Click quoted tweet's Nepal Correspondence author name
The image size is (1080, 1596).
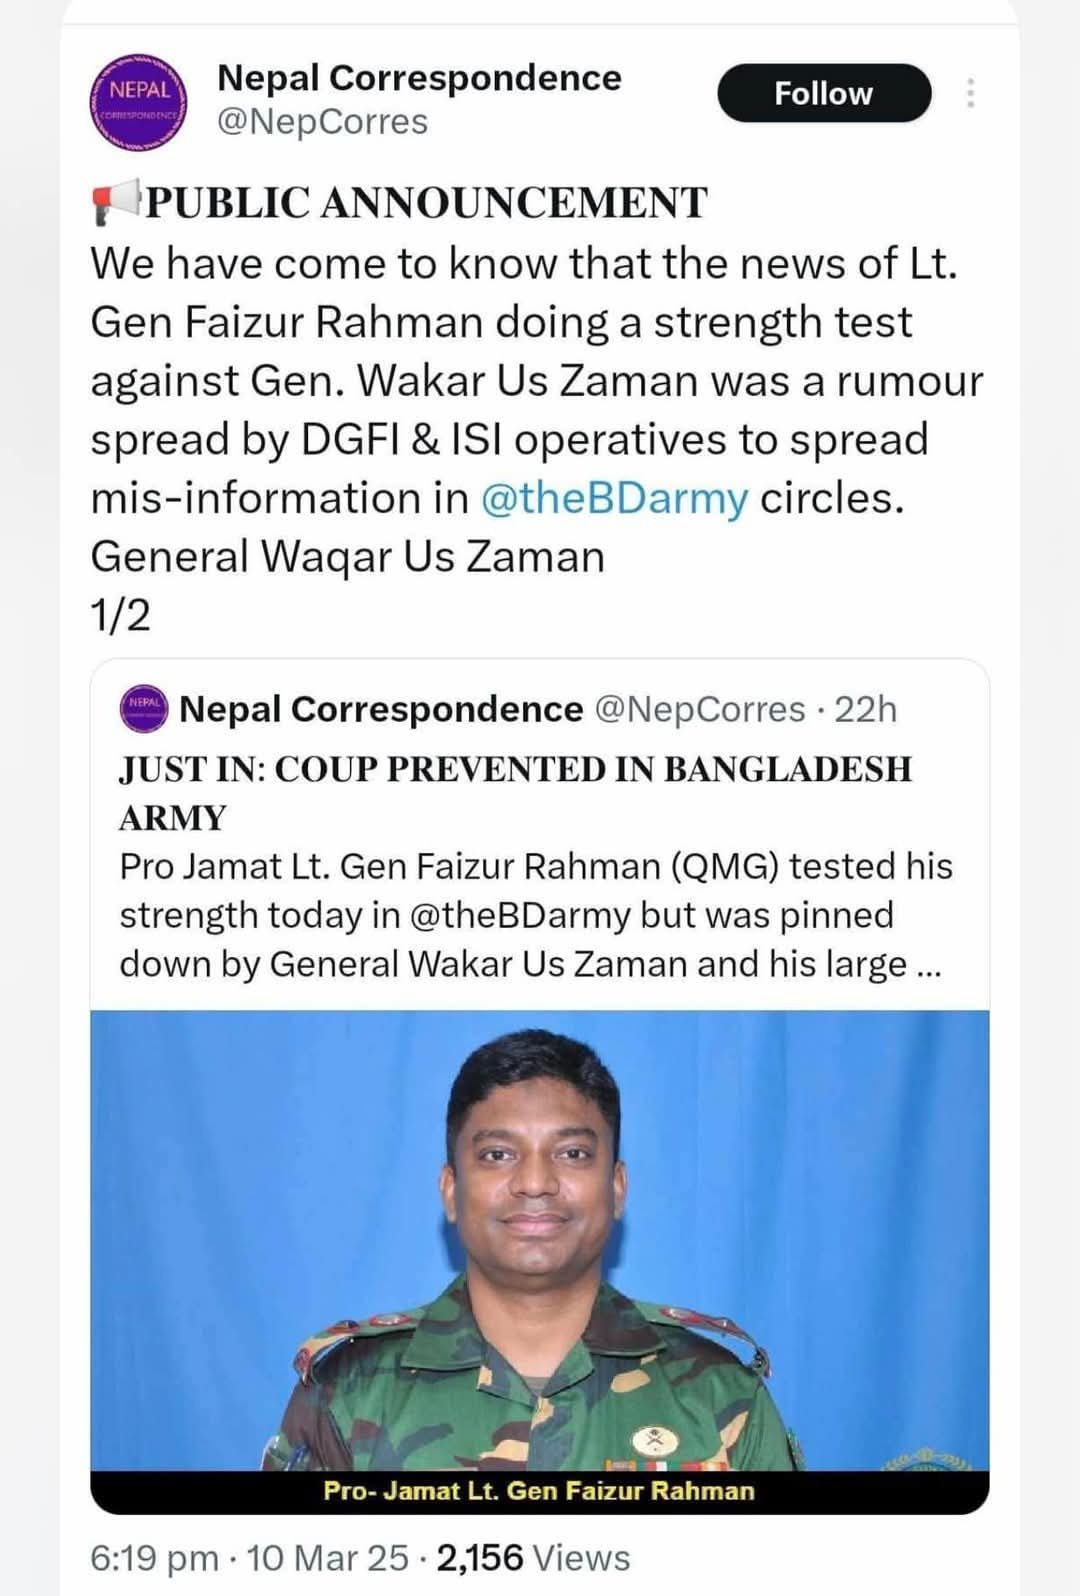coord(381,709)
